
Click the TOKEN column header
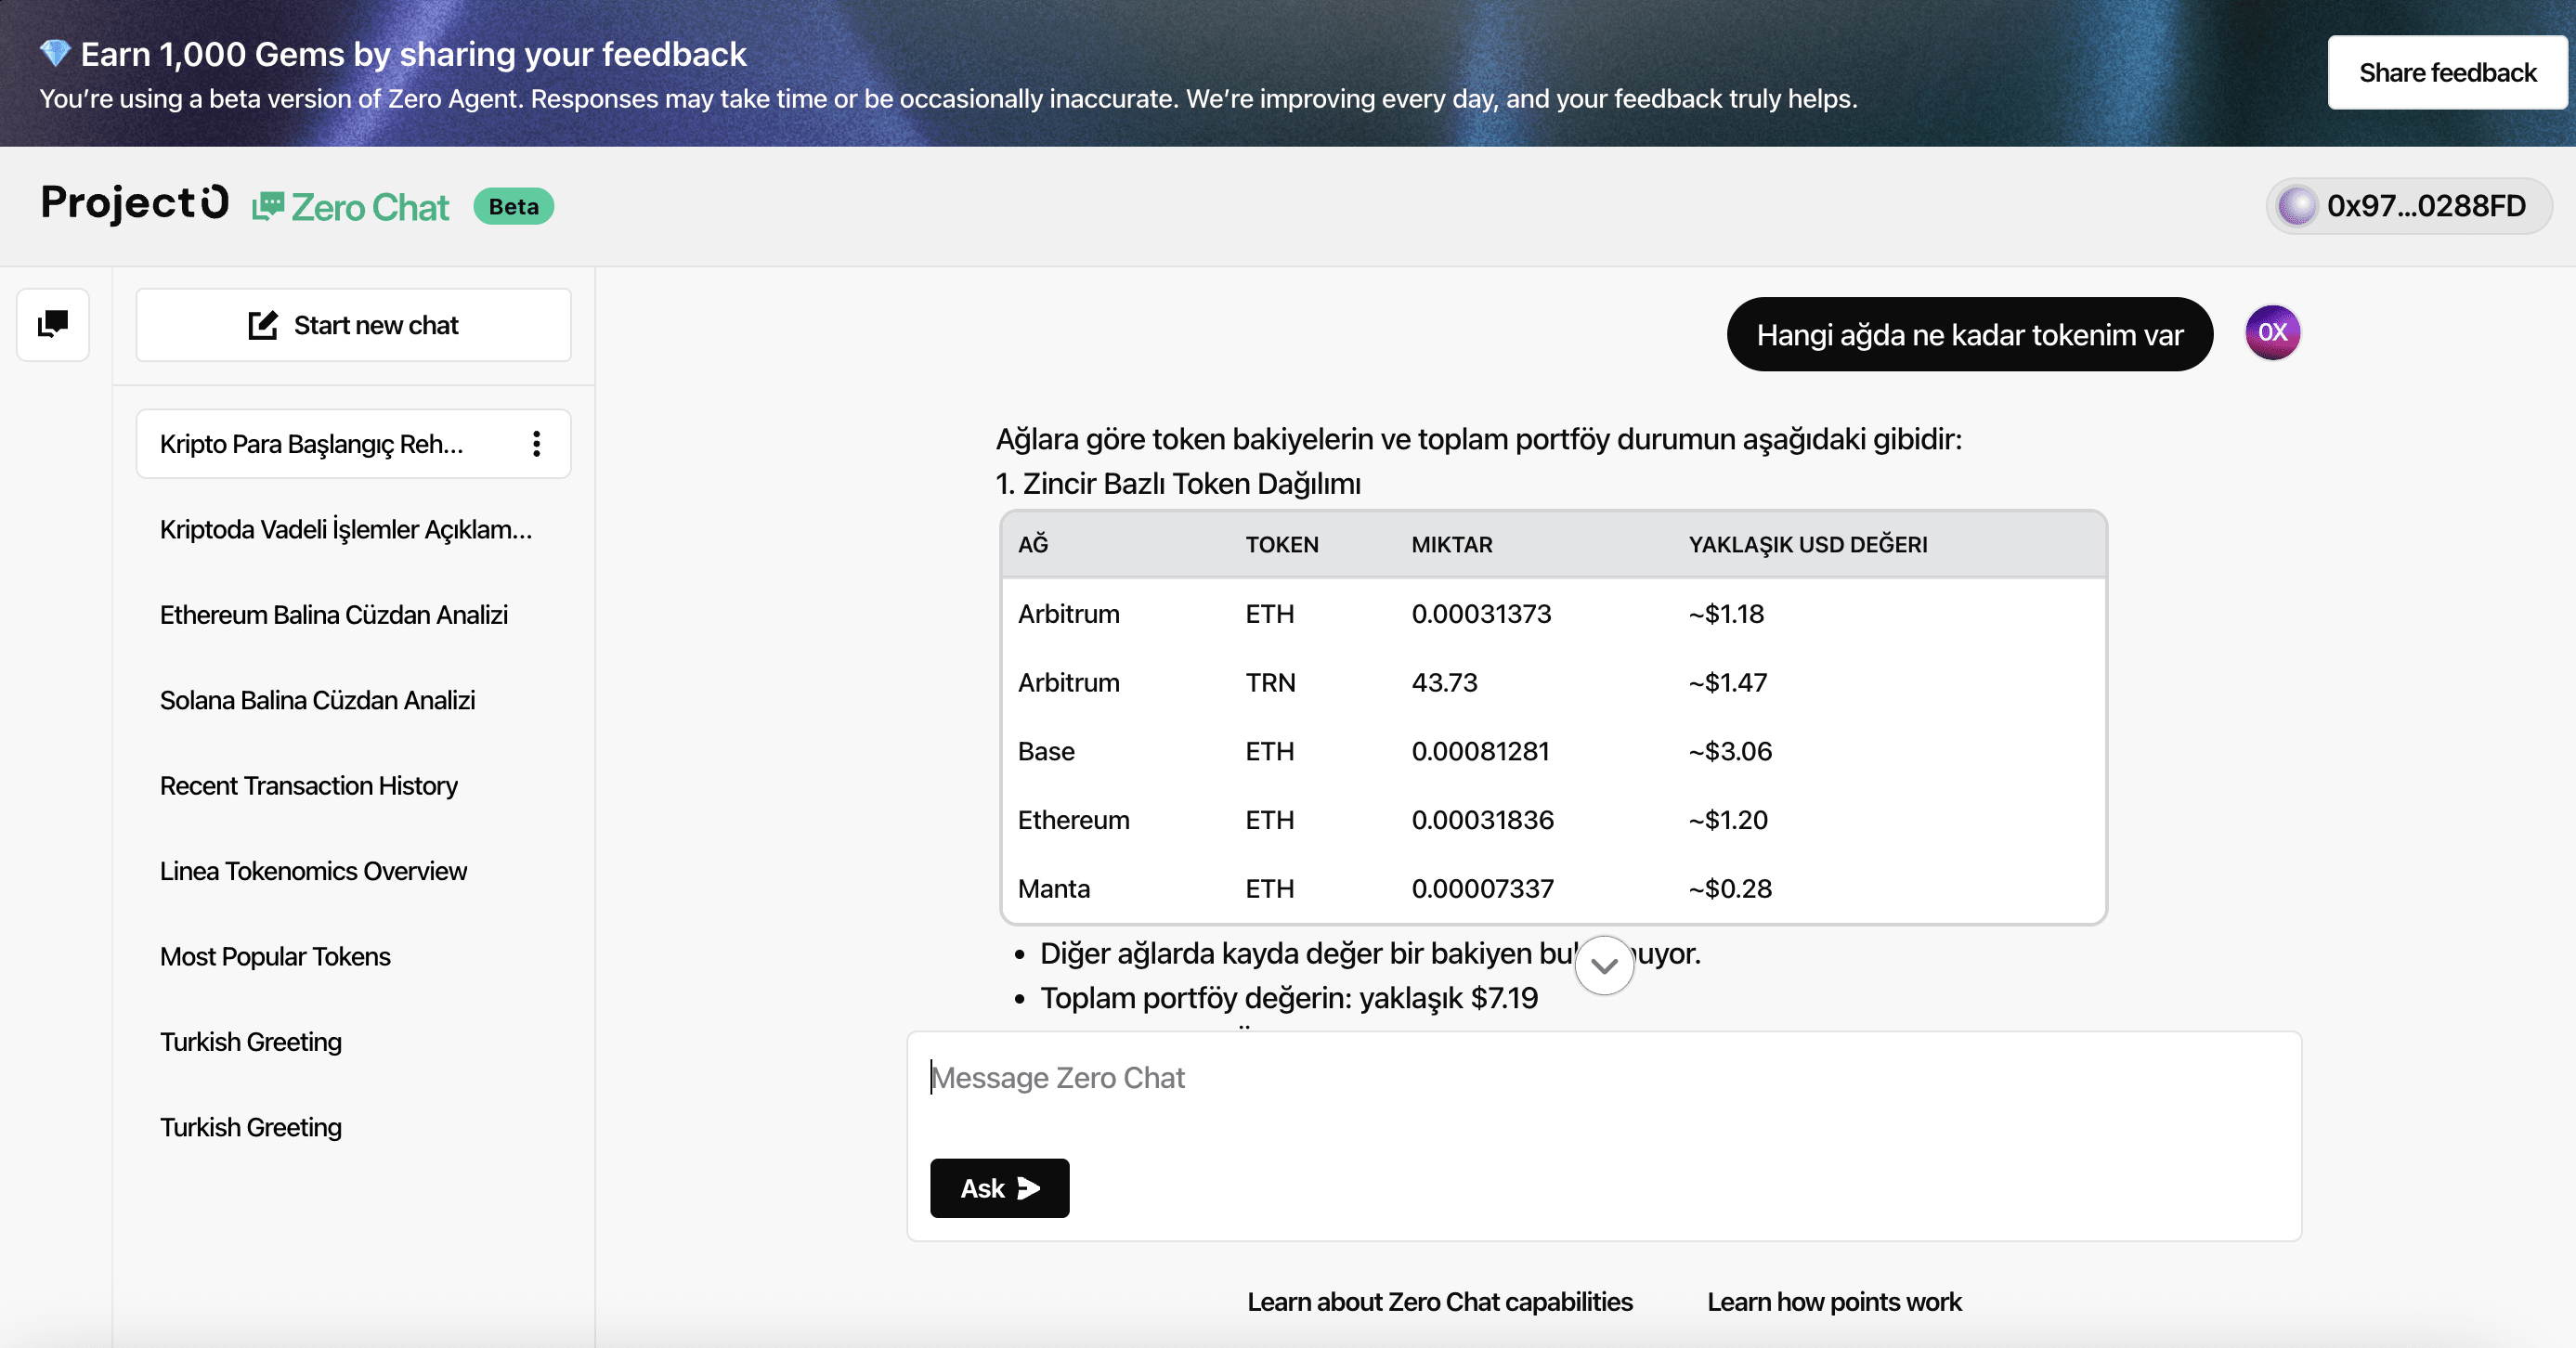tap(1281, 544)
